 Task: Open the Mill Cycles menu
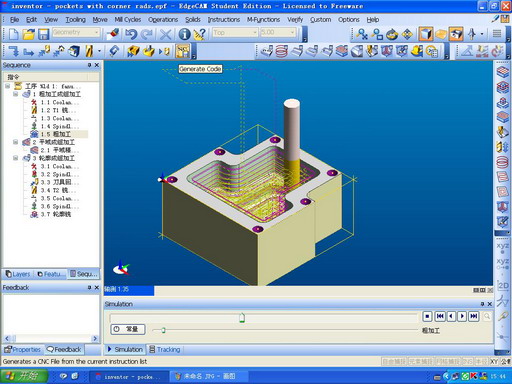pos(128,20)
